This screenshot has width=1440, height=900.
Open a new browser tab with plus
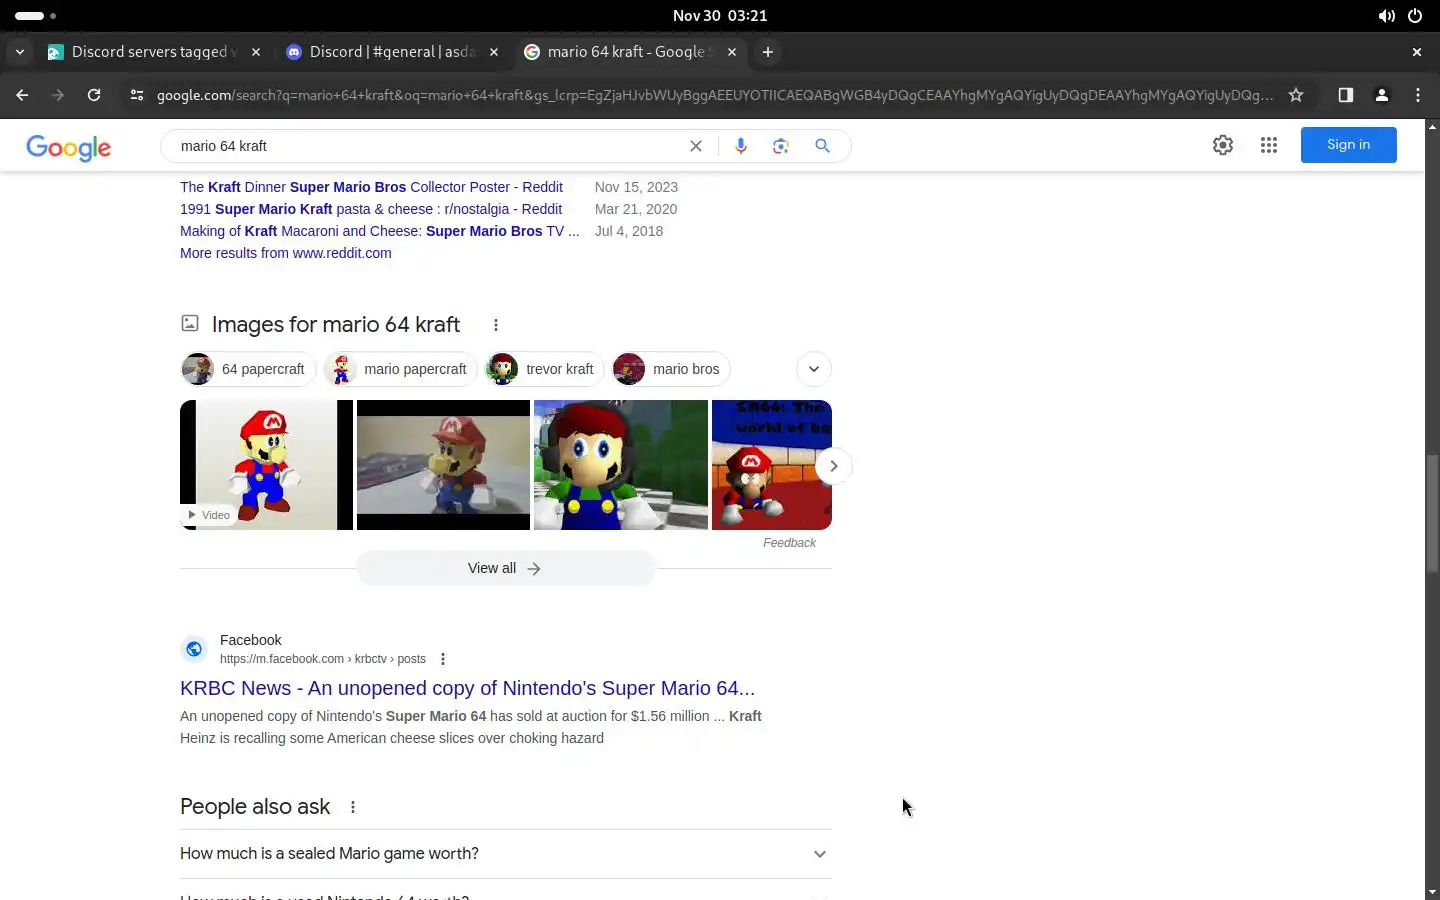(x=768, y=52)
